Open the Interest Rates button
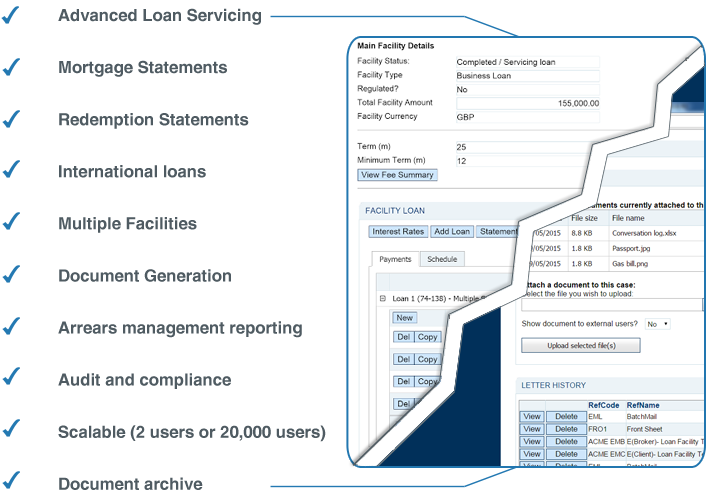Screen dimensions: 708x495 click(x=398, y=232)
